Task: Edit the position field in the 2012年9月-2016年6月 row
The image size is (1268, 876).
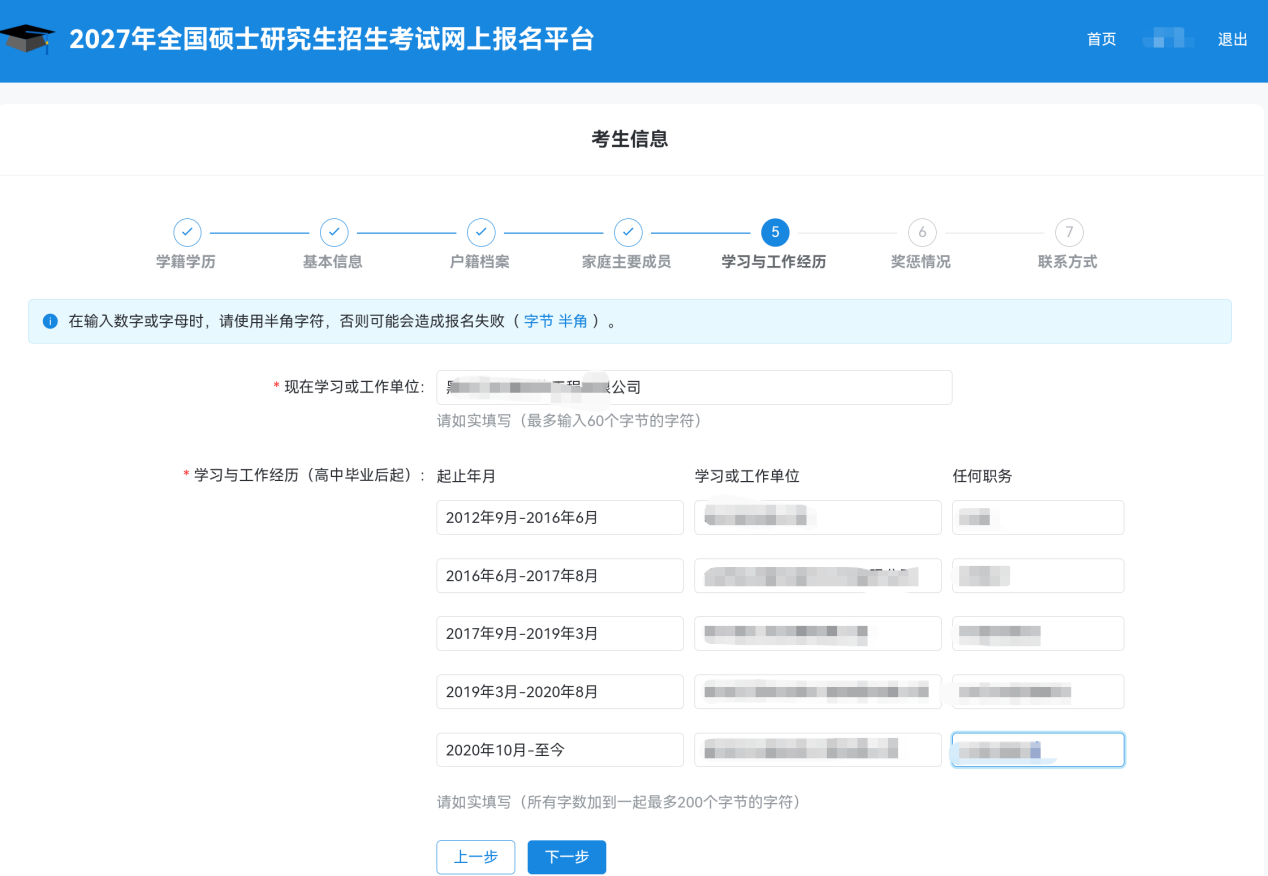Action: (1038, 518)
